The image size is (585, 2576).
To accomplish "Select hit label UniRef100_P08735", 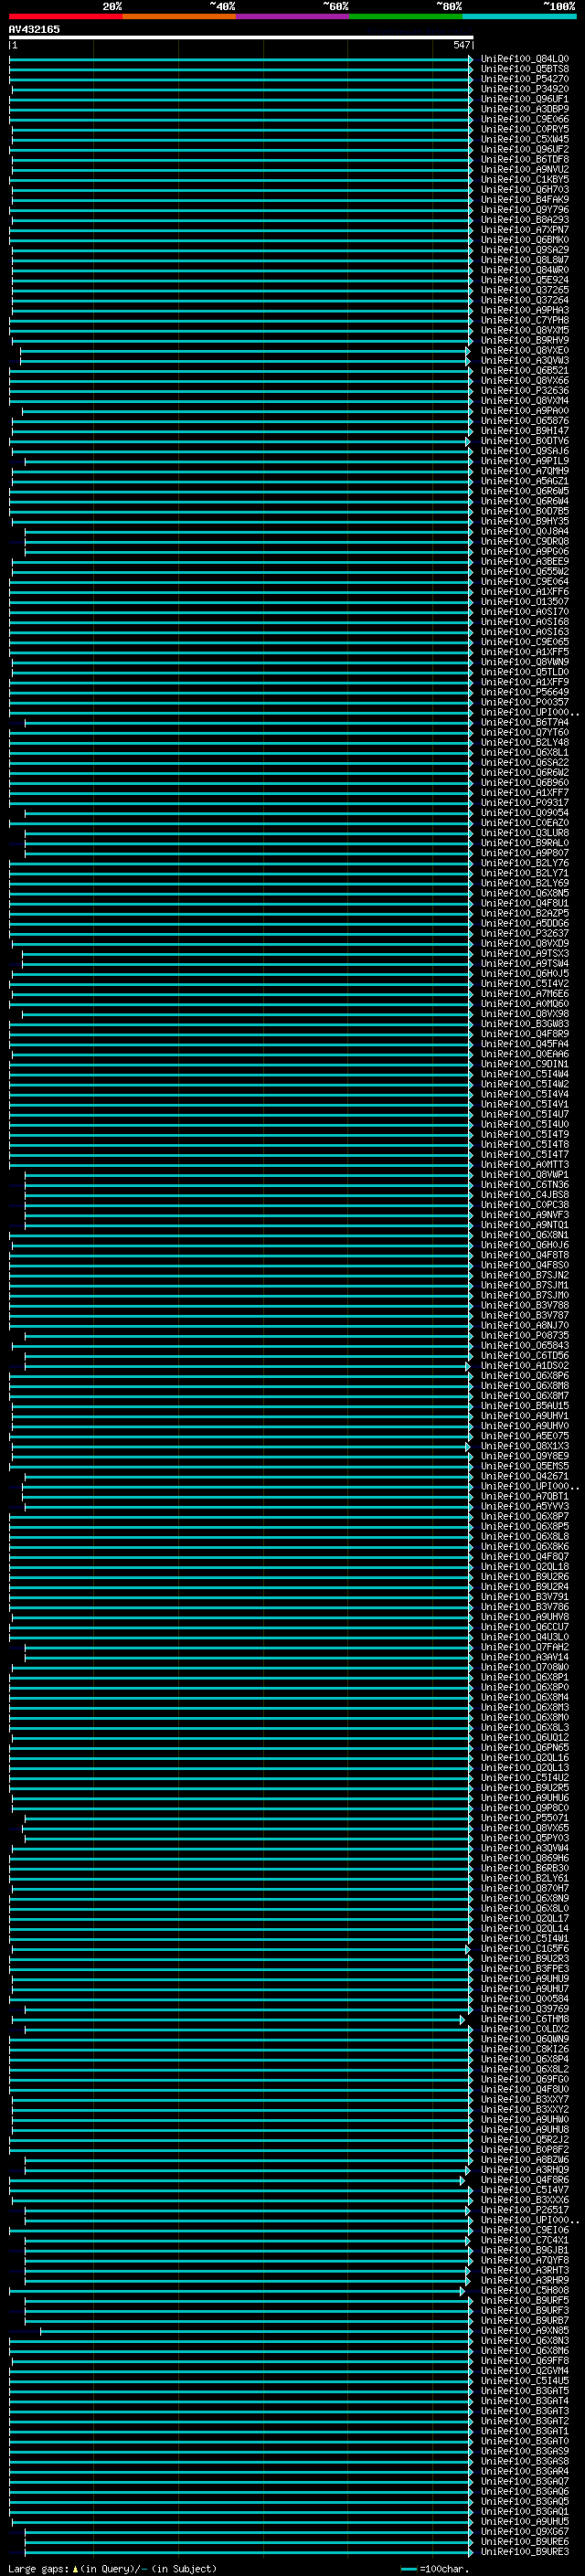I will pos(524,1335).
